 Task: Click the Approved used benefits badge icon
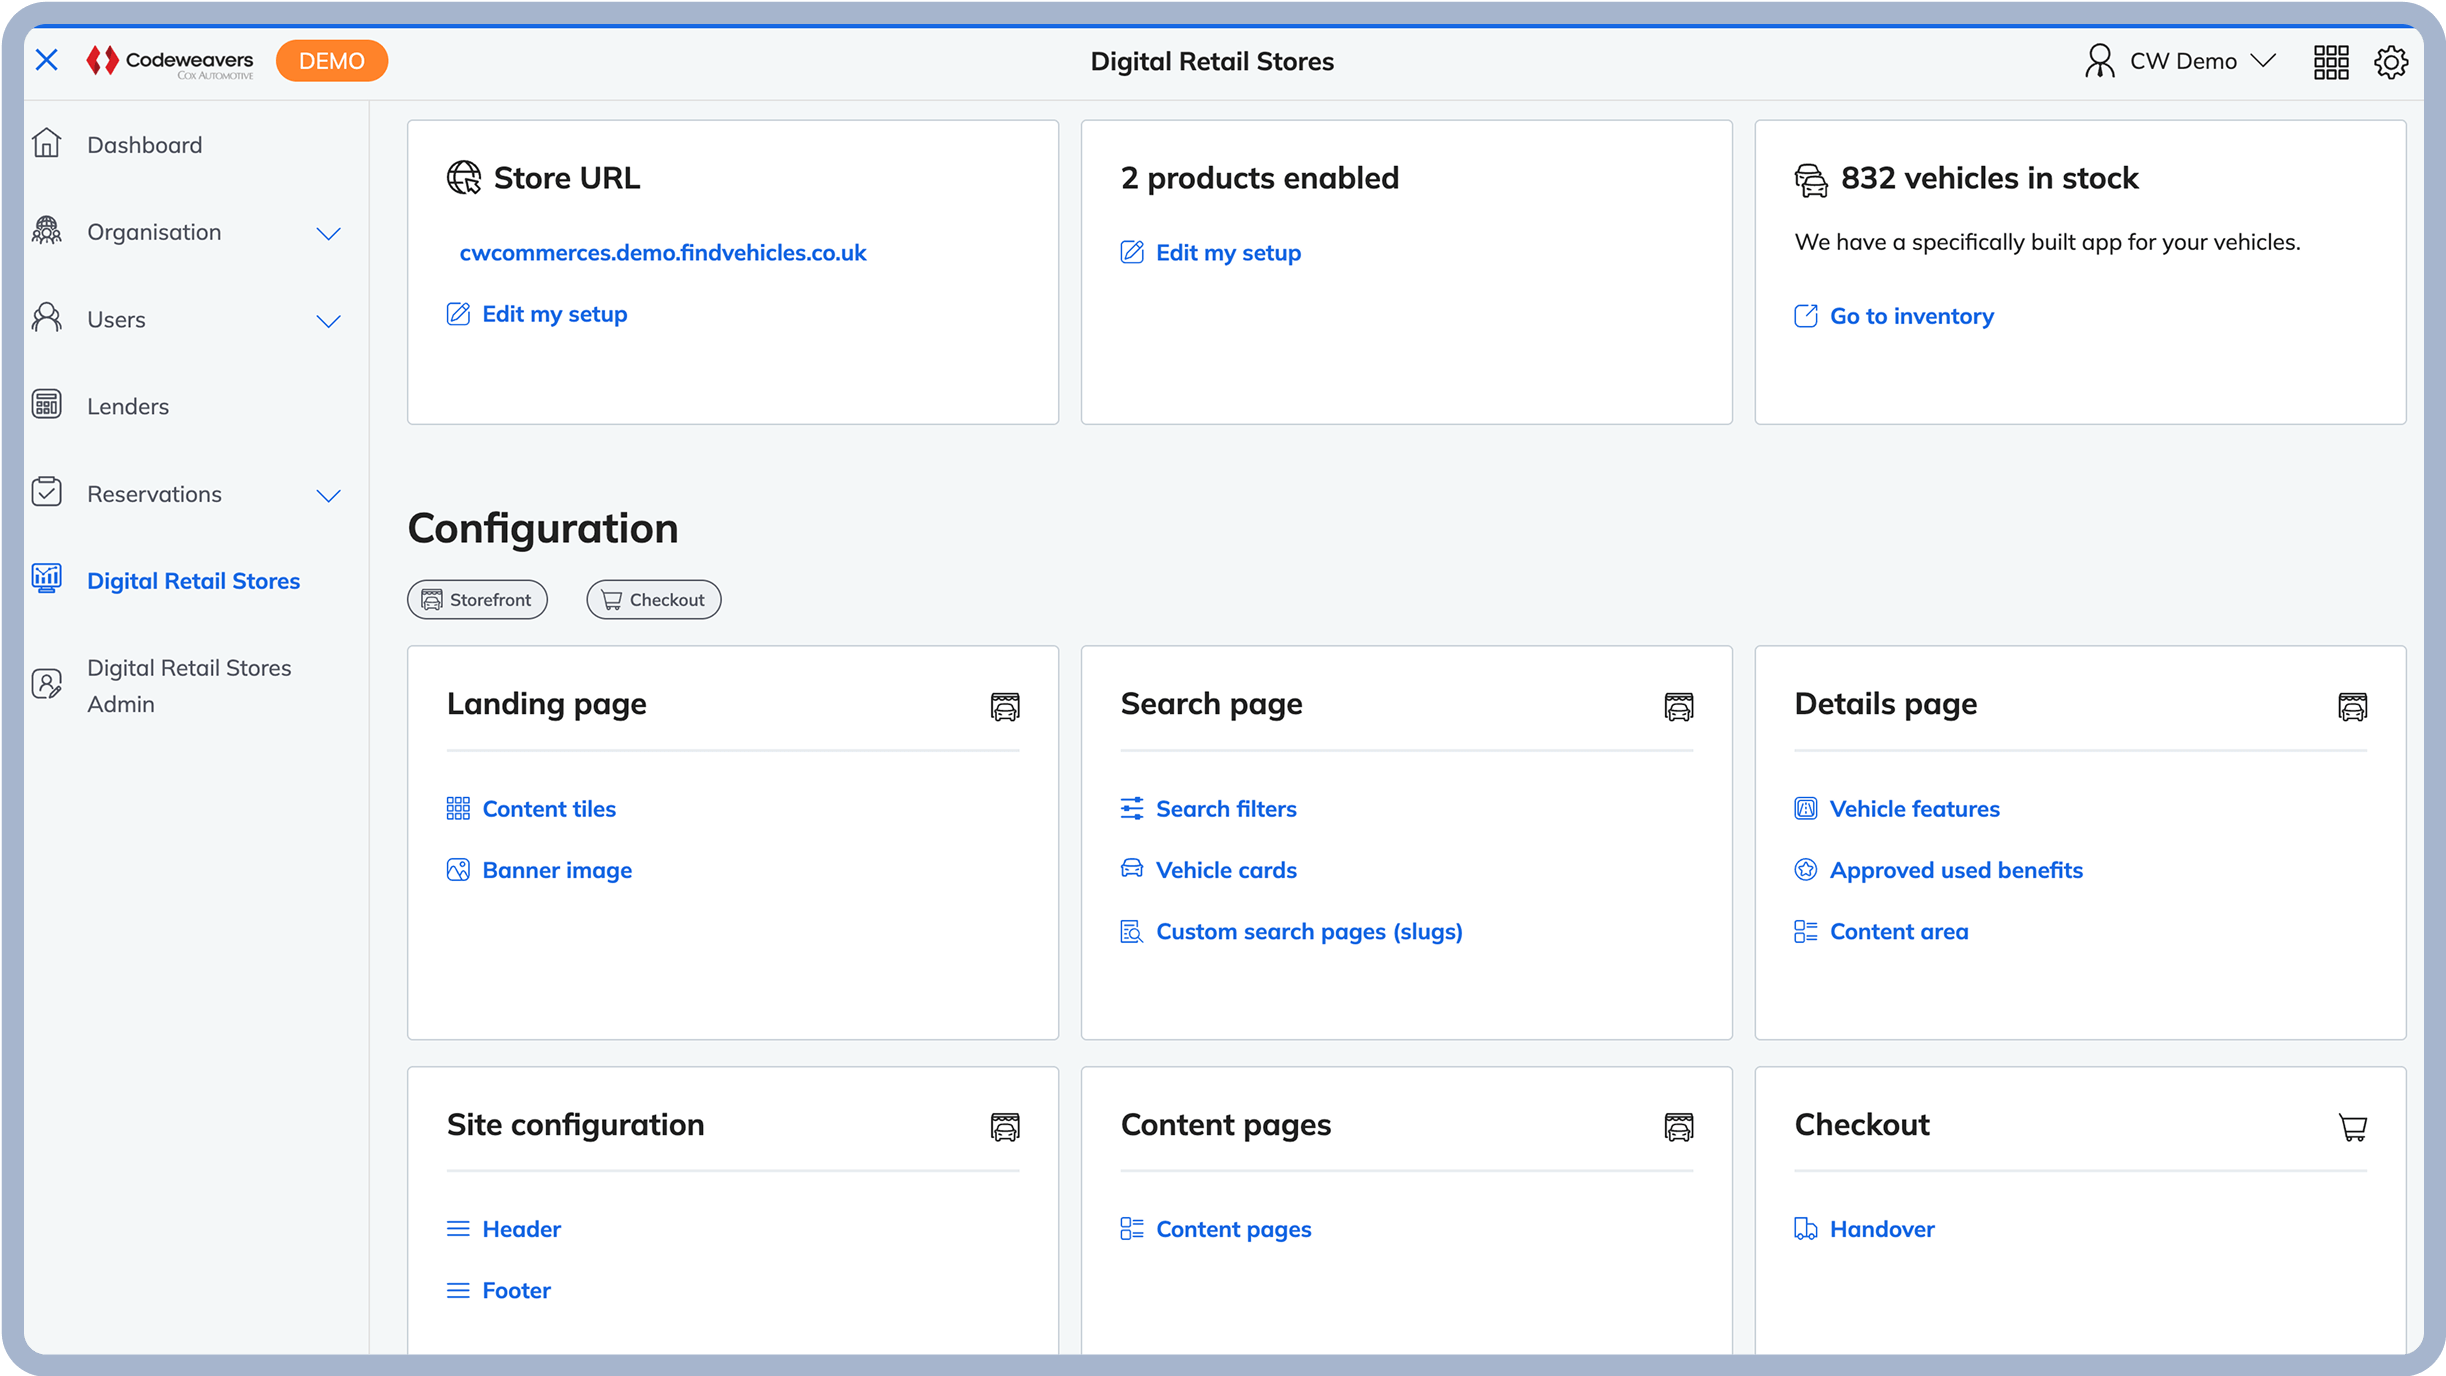[1806, 870]
